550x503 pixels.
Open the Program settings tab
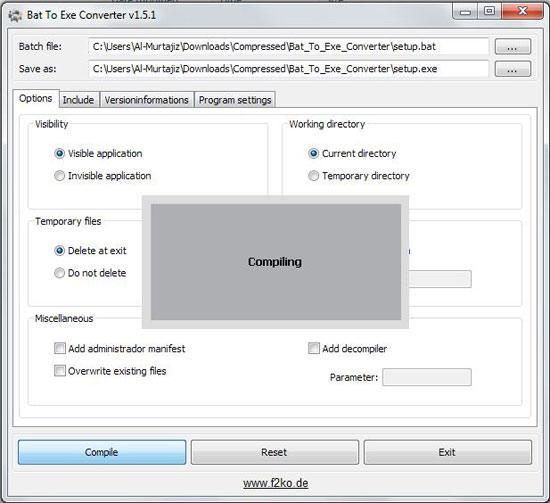[235, 100]
